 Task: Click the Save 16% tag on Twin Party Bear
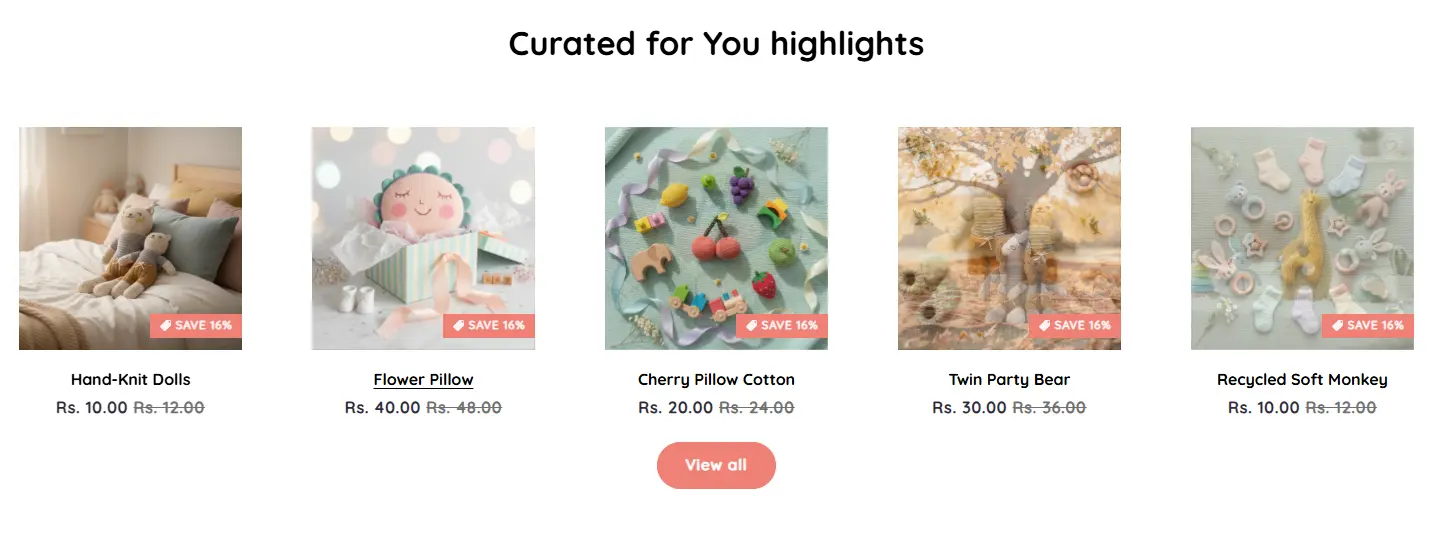1075,326
